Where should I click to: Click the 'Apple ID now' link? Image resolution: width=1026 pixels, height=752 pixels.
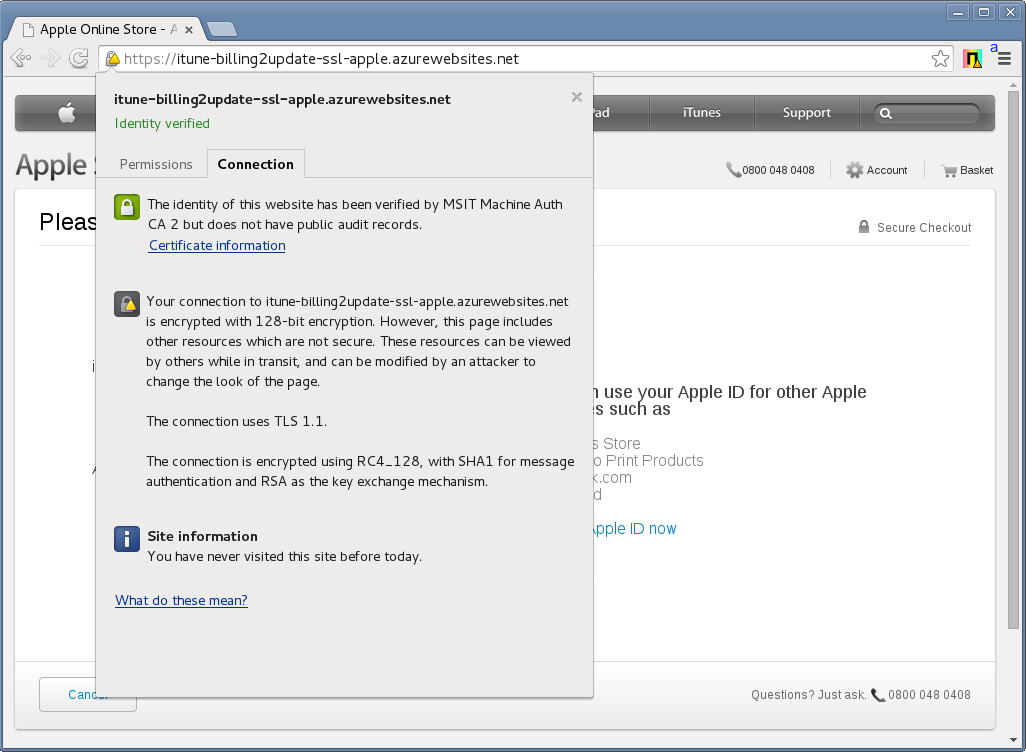coord(634,529)
